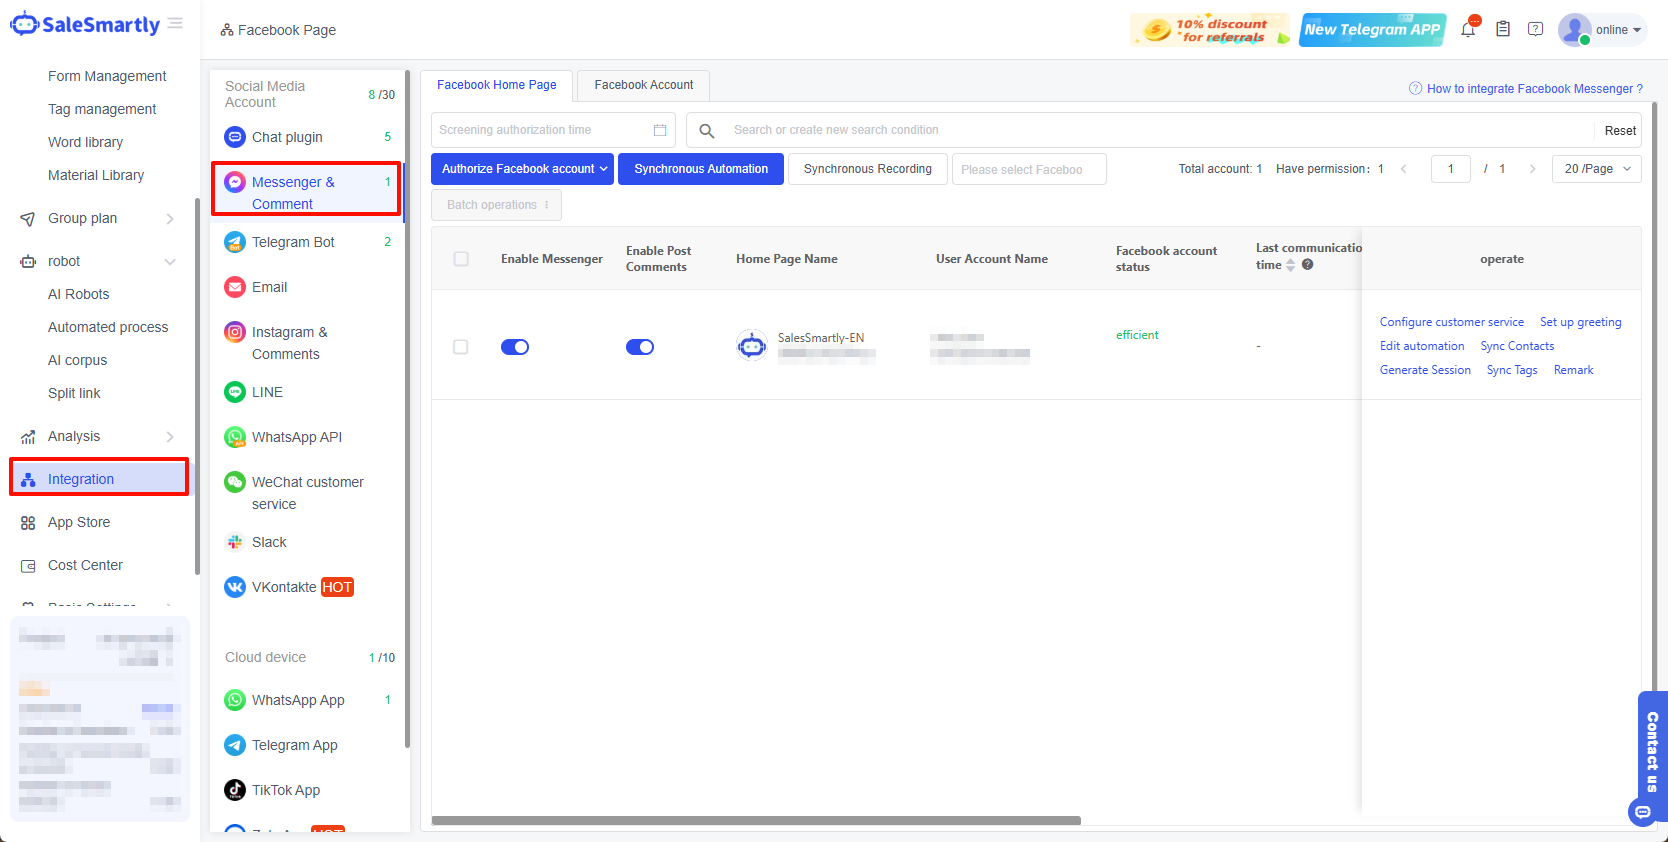Open the clipboard task icon in header
The image size is (1668, 842).
(1502, 29)
